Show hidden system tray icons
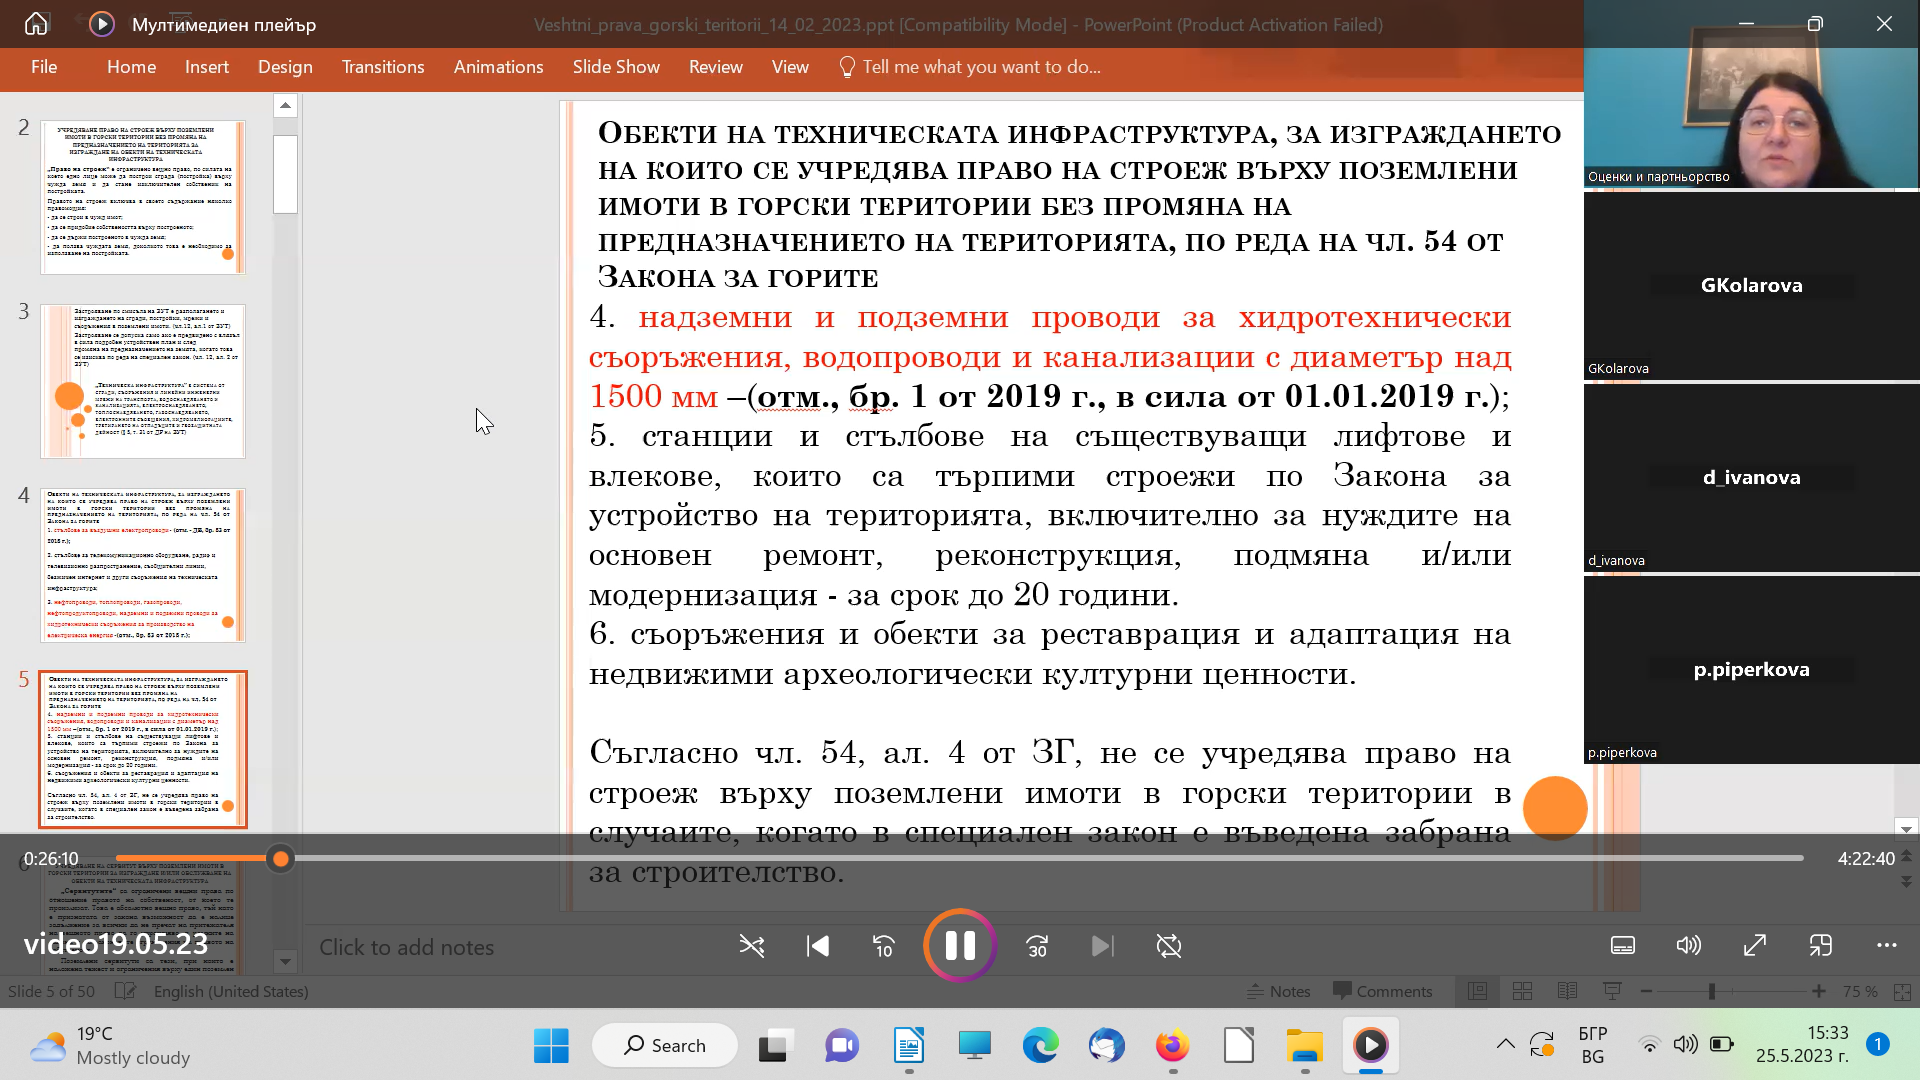The height and width of the screenshot is (1080, 1920). [1505, 1045]
